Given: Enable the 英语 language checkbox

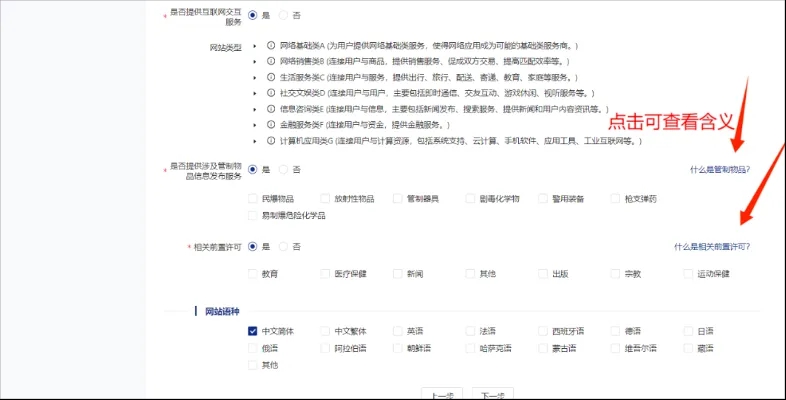Looking at the screenshot, I should pyautogui.click(x=397, y=331).
